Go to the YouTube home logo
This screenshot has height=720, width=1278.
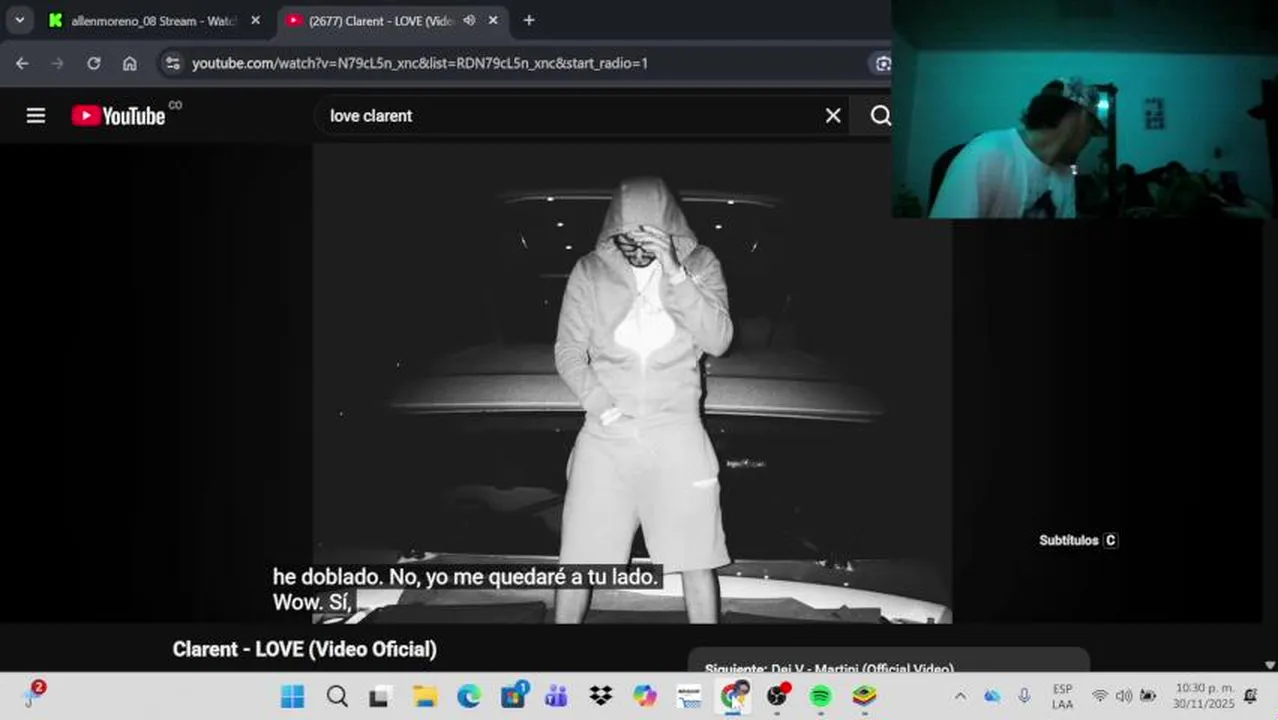click(x=119, y=116)
